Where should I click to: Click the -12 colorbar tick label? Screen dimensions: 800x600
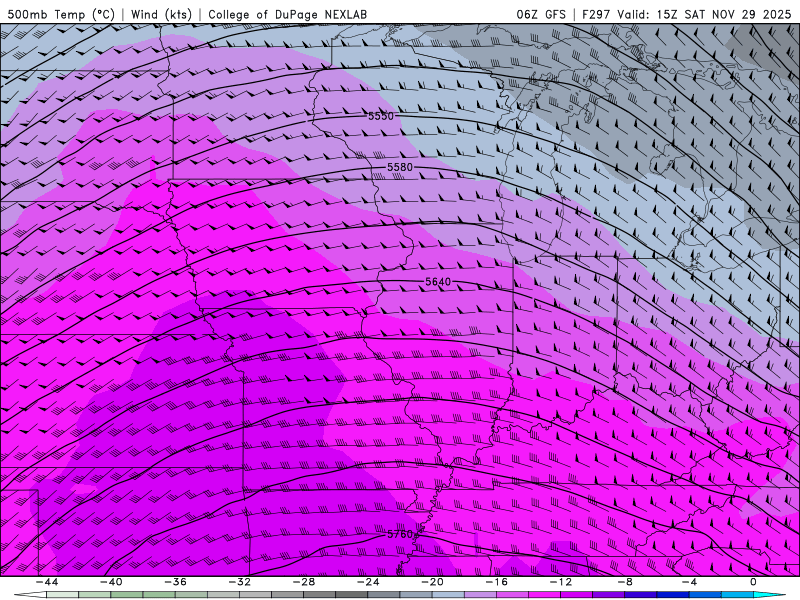pos(561,582)
